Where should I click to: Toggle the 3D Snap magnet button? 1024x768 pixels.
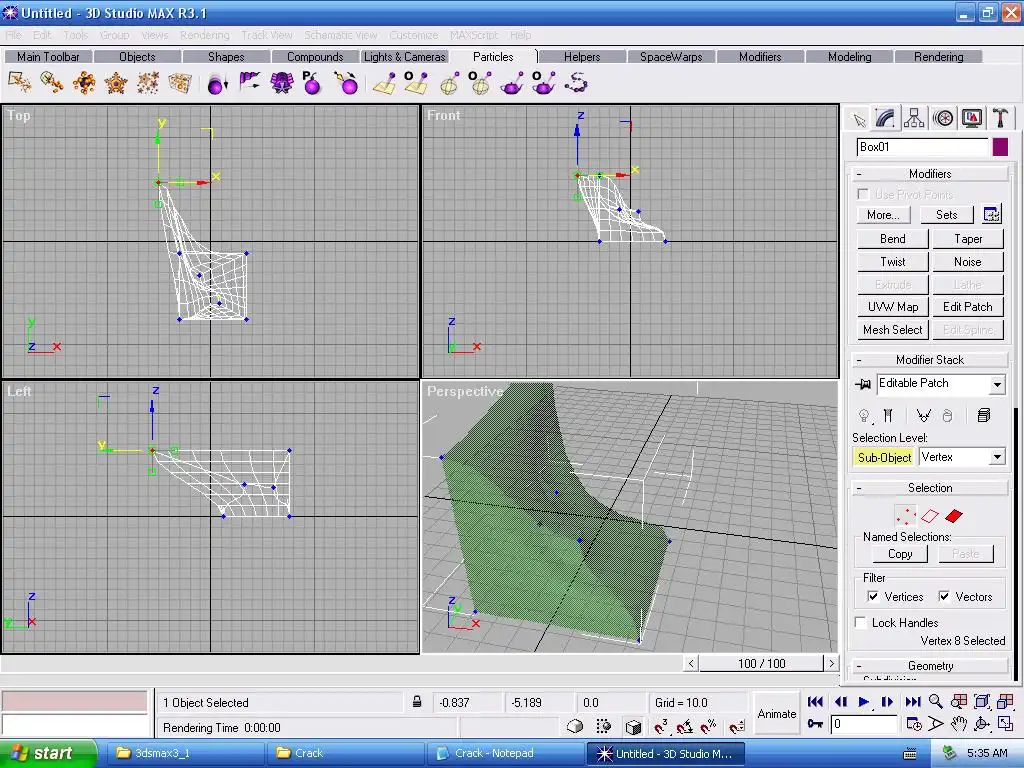(x=661, y=726)
